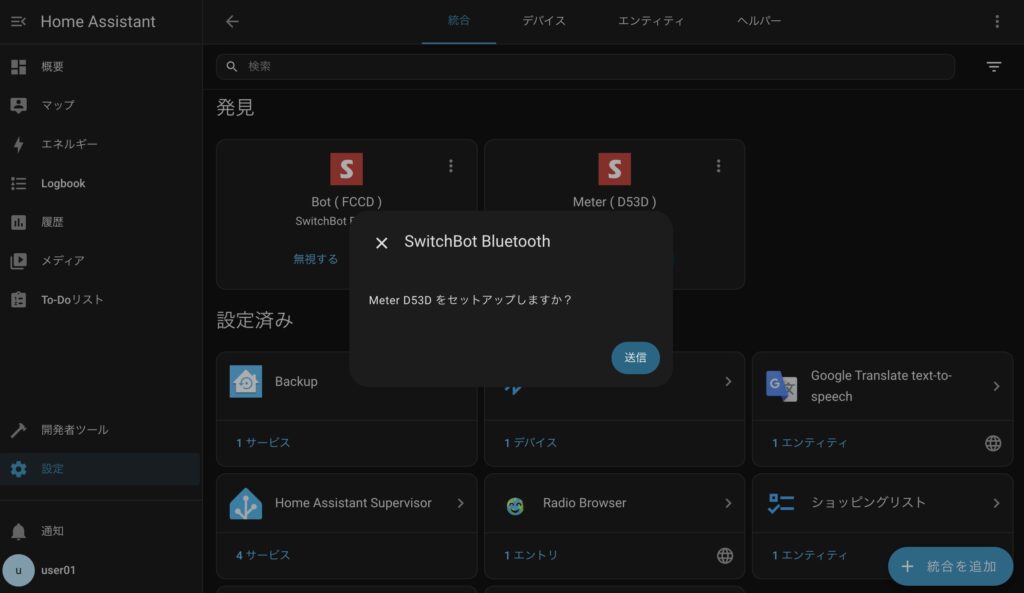Open the メディア media browser
Image resolution: width=1024 pixels, height=593 pixels.
[100, 261]
